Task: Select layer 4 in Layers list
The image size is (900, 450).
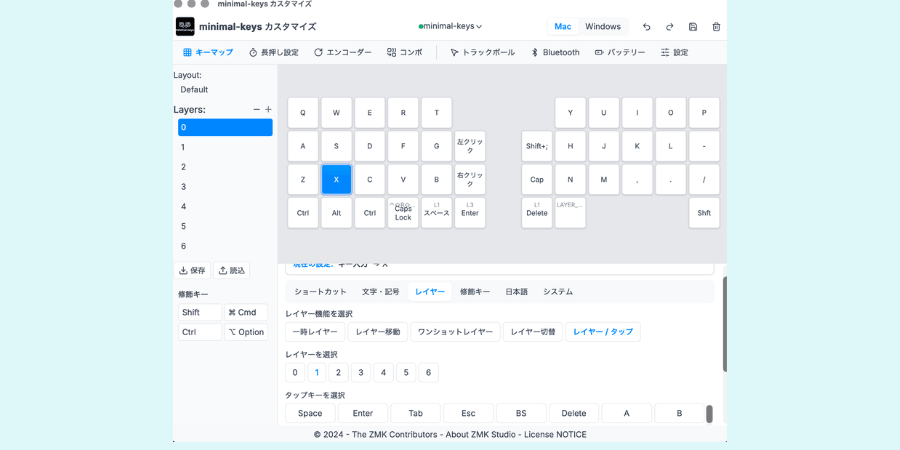Action: click(225, 207)
